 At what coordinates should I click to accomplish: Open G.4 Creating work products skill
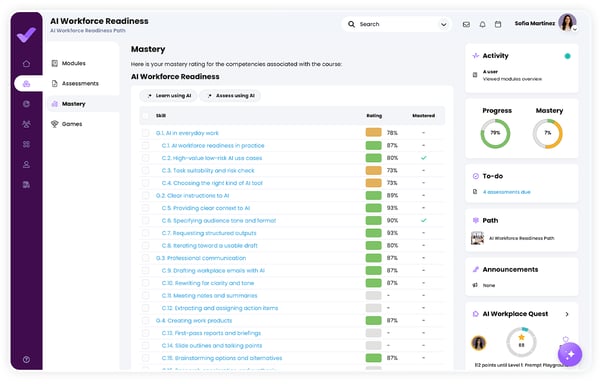[x=194, y=321]
